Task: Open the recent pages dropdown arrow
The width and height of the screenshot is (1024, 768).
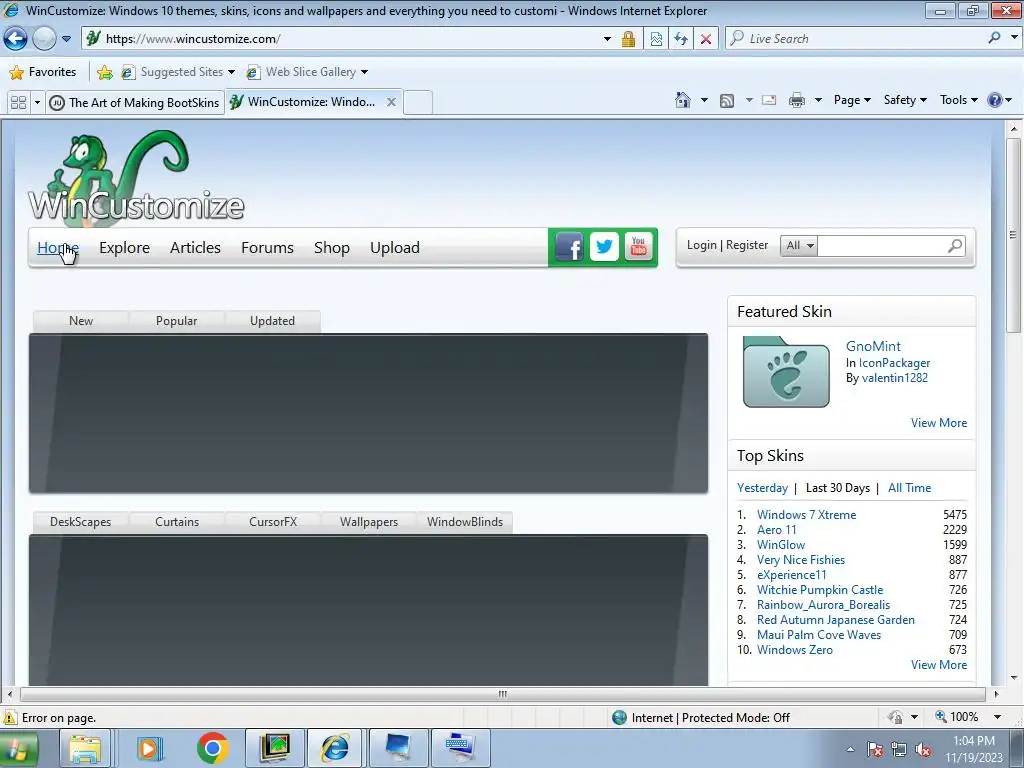Action: pyautogui.click(x=66, y=39)
